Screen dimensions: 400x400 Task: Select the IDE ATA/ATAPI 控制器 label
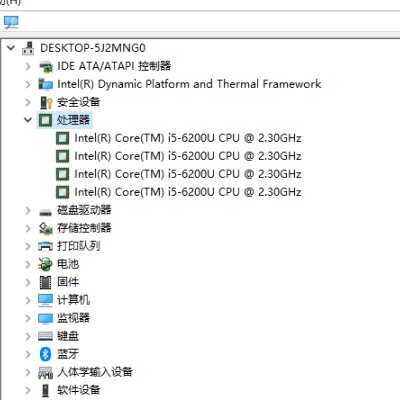[x=114, y=66]
